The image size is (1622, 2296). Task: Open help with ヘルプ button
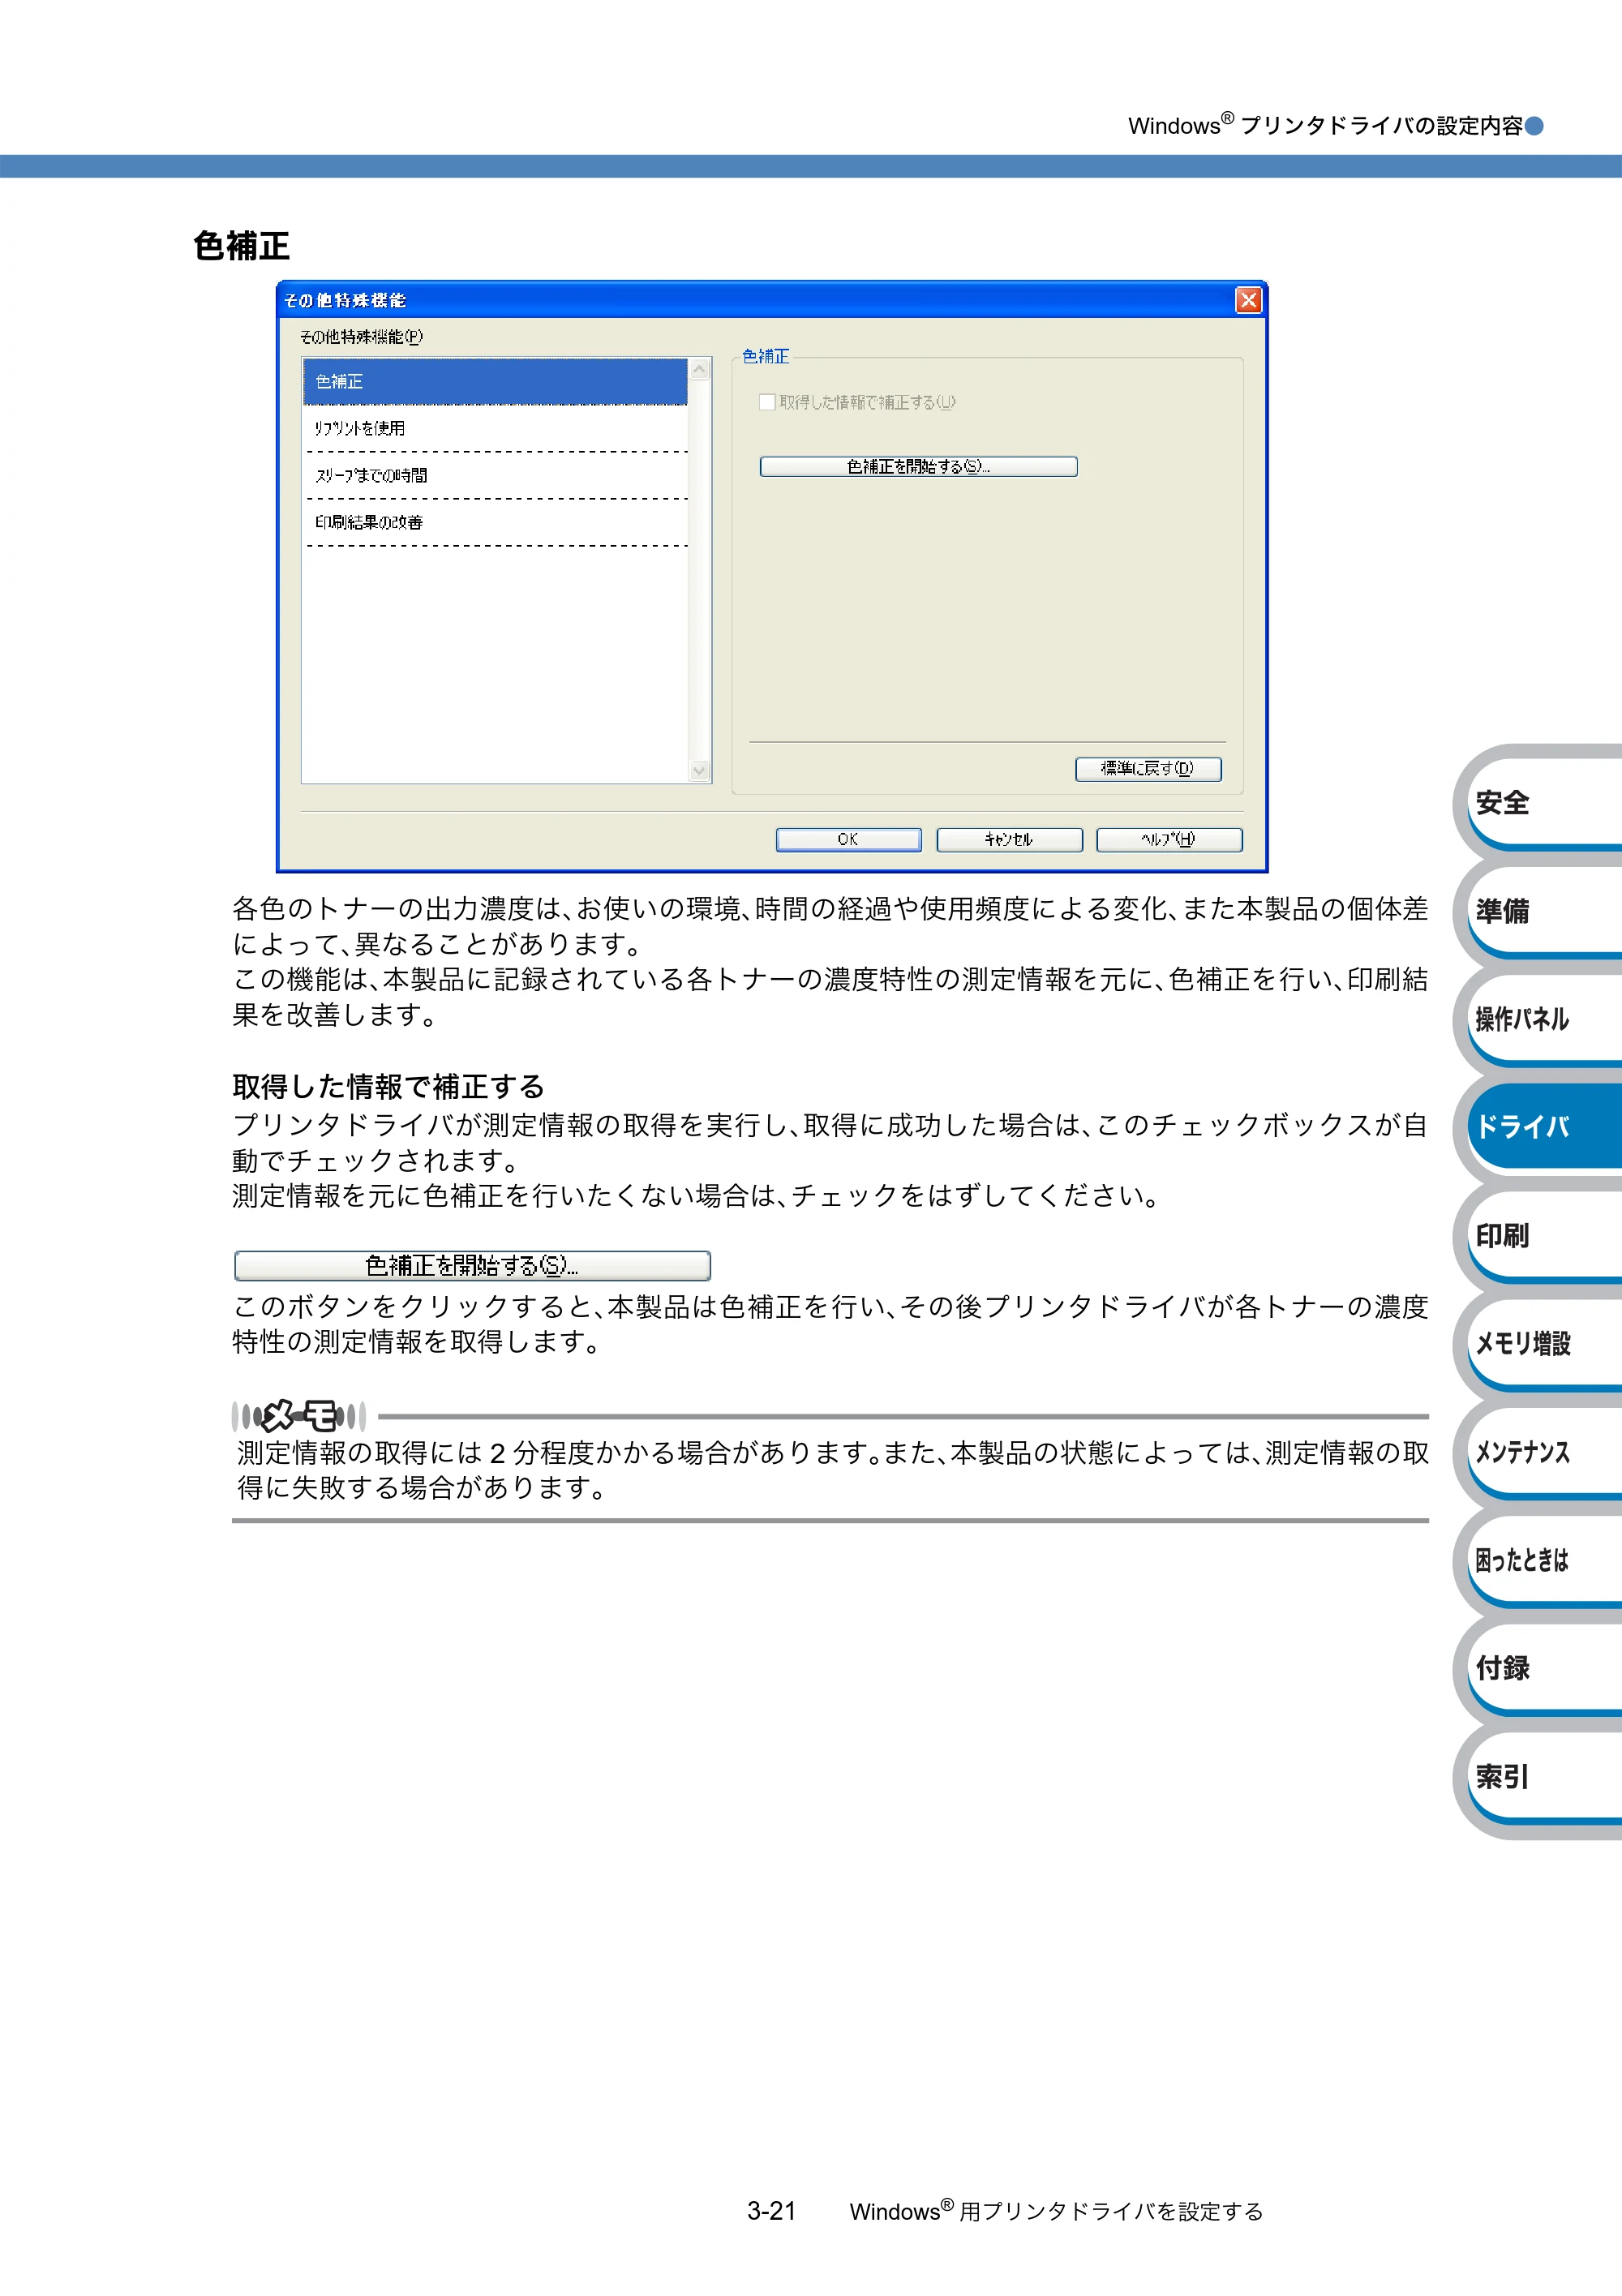click(x=1169, y=840)
